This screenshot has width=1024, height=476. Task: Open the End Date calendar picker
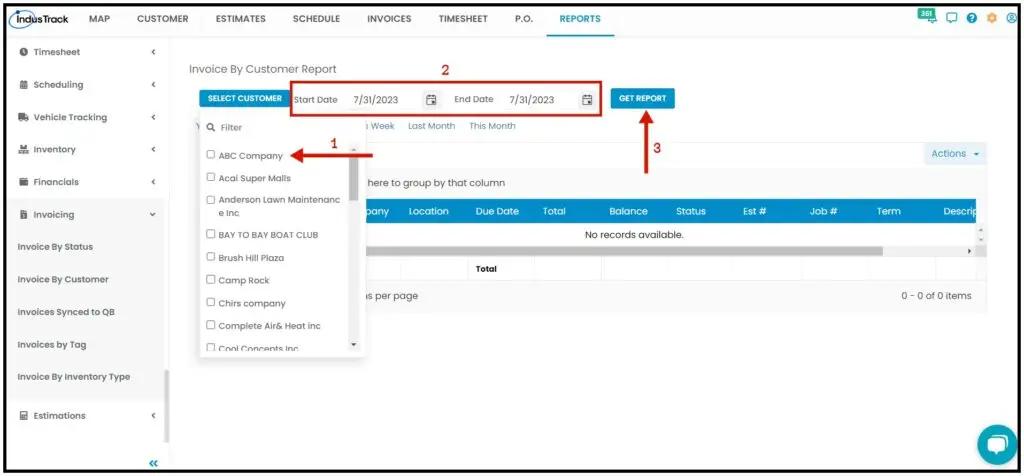click(x=587, y=100)
